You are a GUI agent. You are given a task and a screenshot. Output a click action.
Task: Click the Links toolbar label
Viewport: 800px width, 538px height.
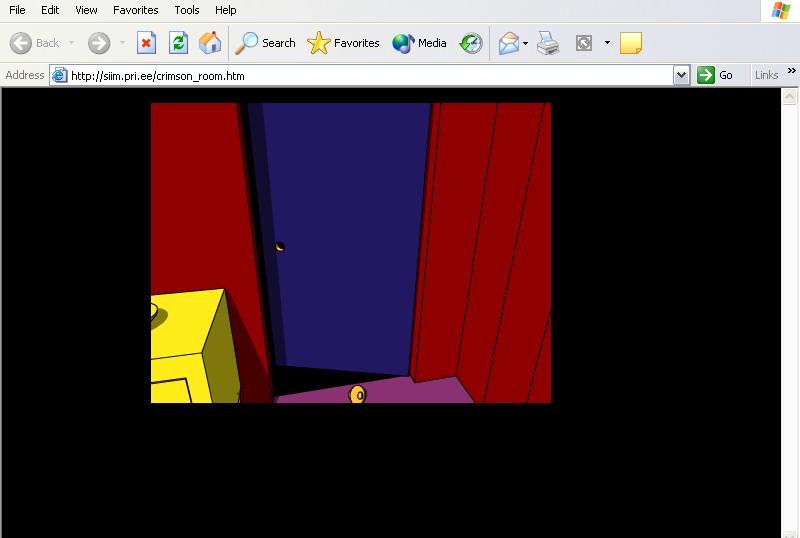pyautogui.click(x=766, y=75)
